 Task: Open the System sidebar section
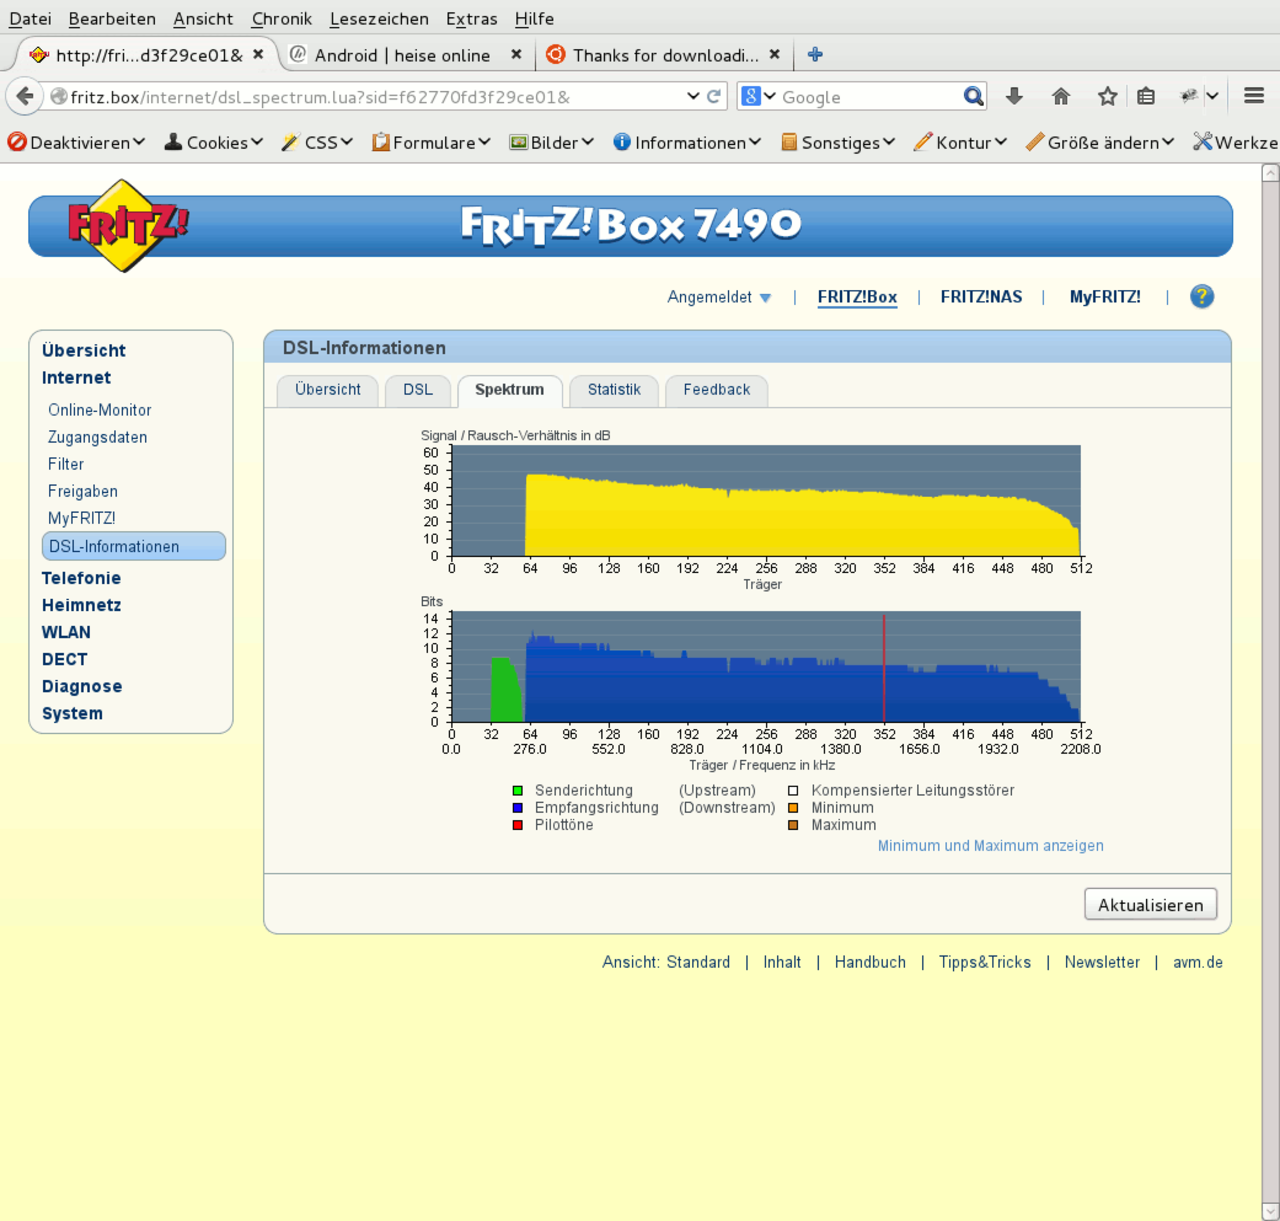click(x=72, y=713)
